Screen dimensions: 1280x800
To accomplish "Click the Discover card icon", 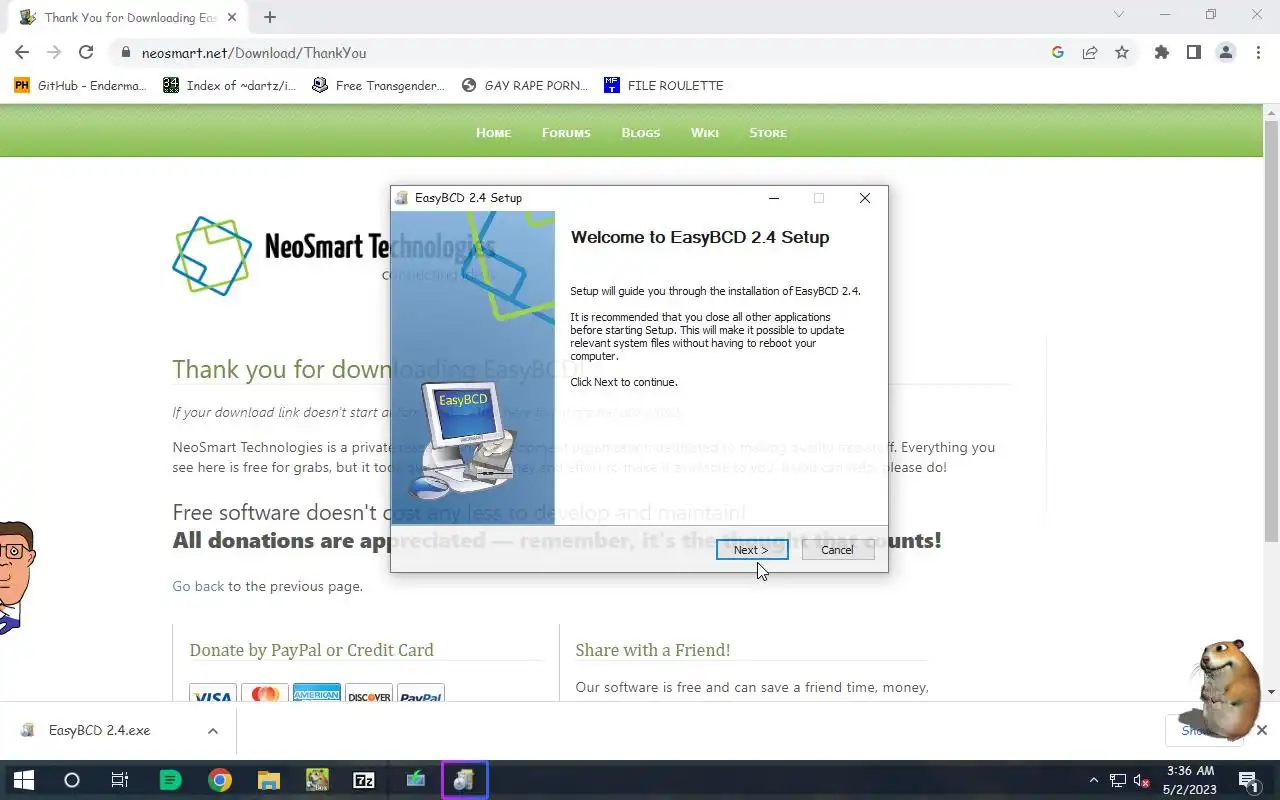I will 369,694.
